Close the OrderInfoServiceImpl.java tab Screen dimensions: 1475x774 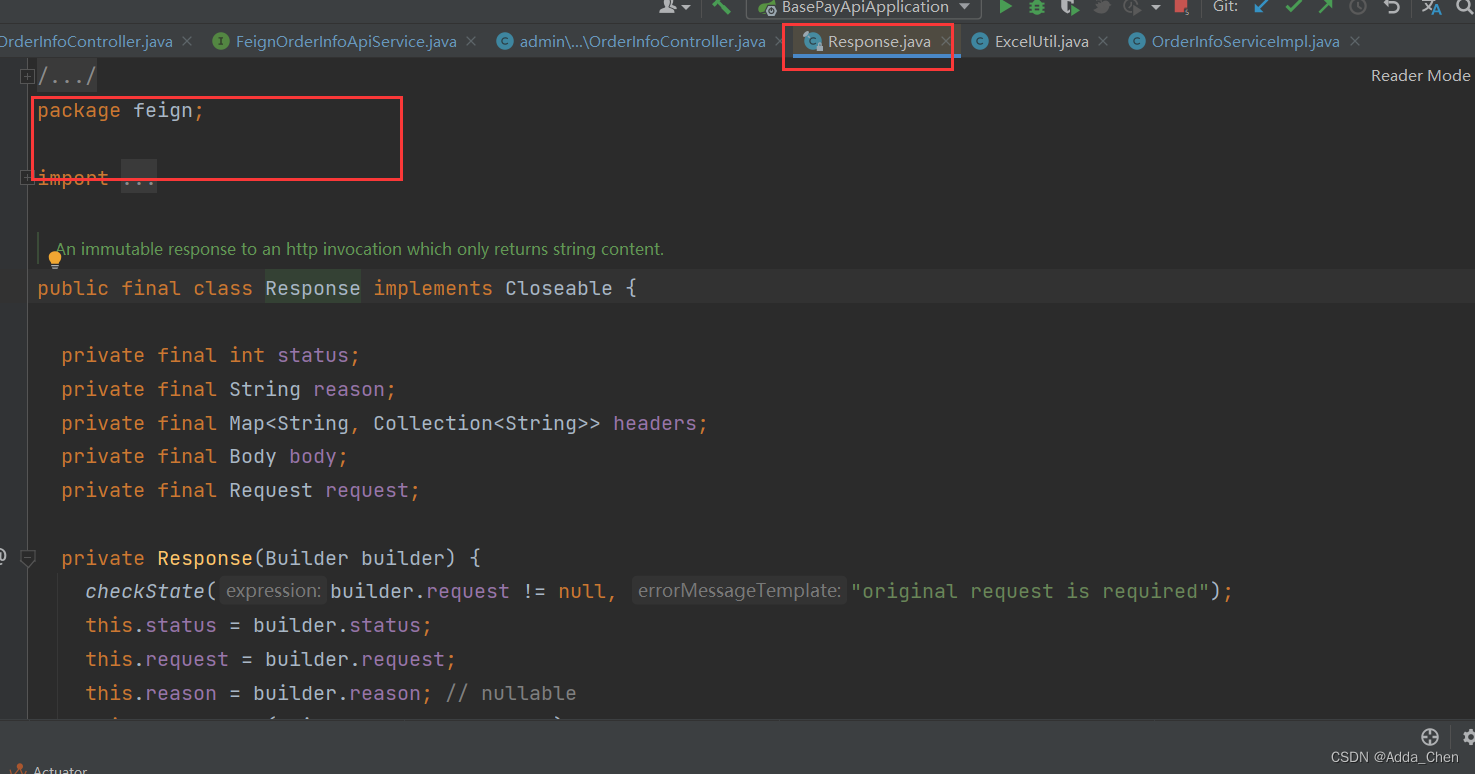coord(1355,41)
